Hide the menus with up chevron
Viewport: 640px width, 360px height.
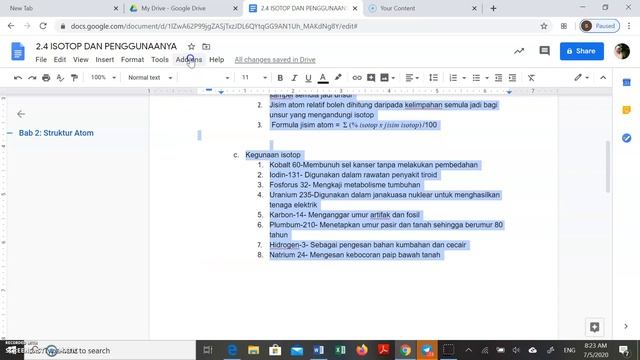coord(603,78)
